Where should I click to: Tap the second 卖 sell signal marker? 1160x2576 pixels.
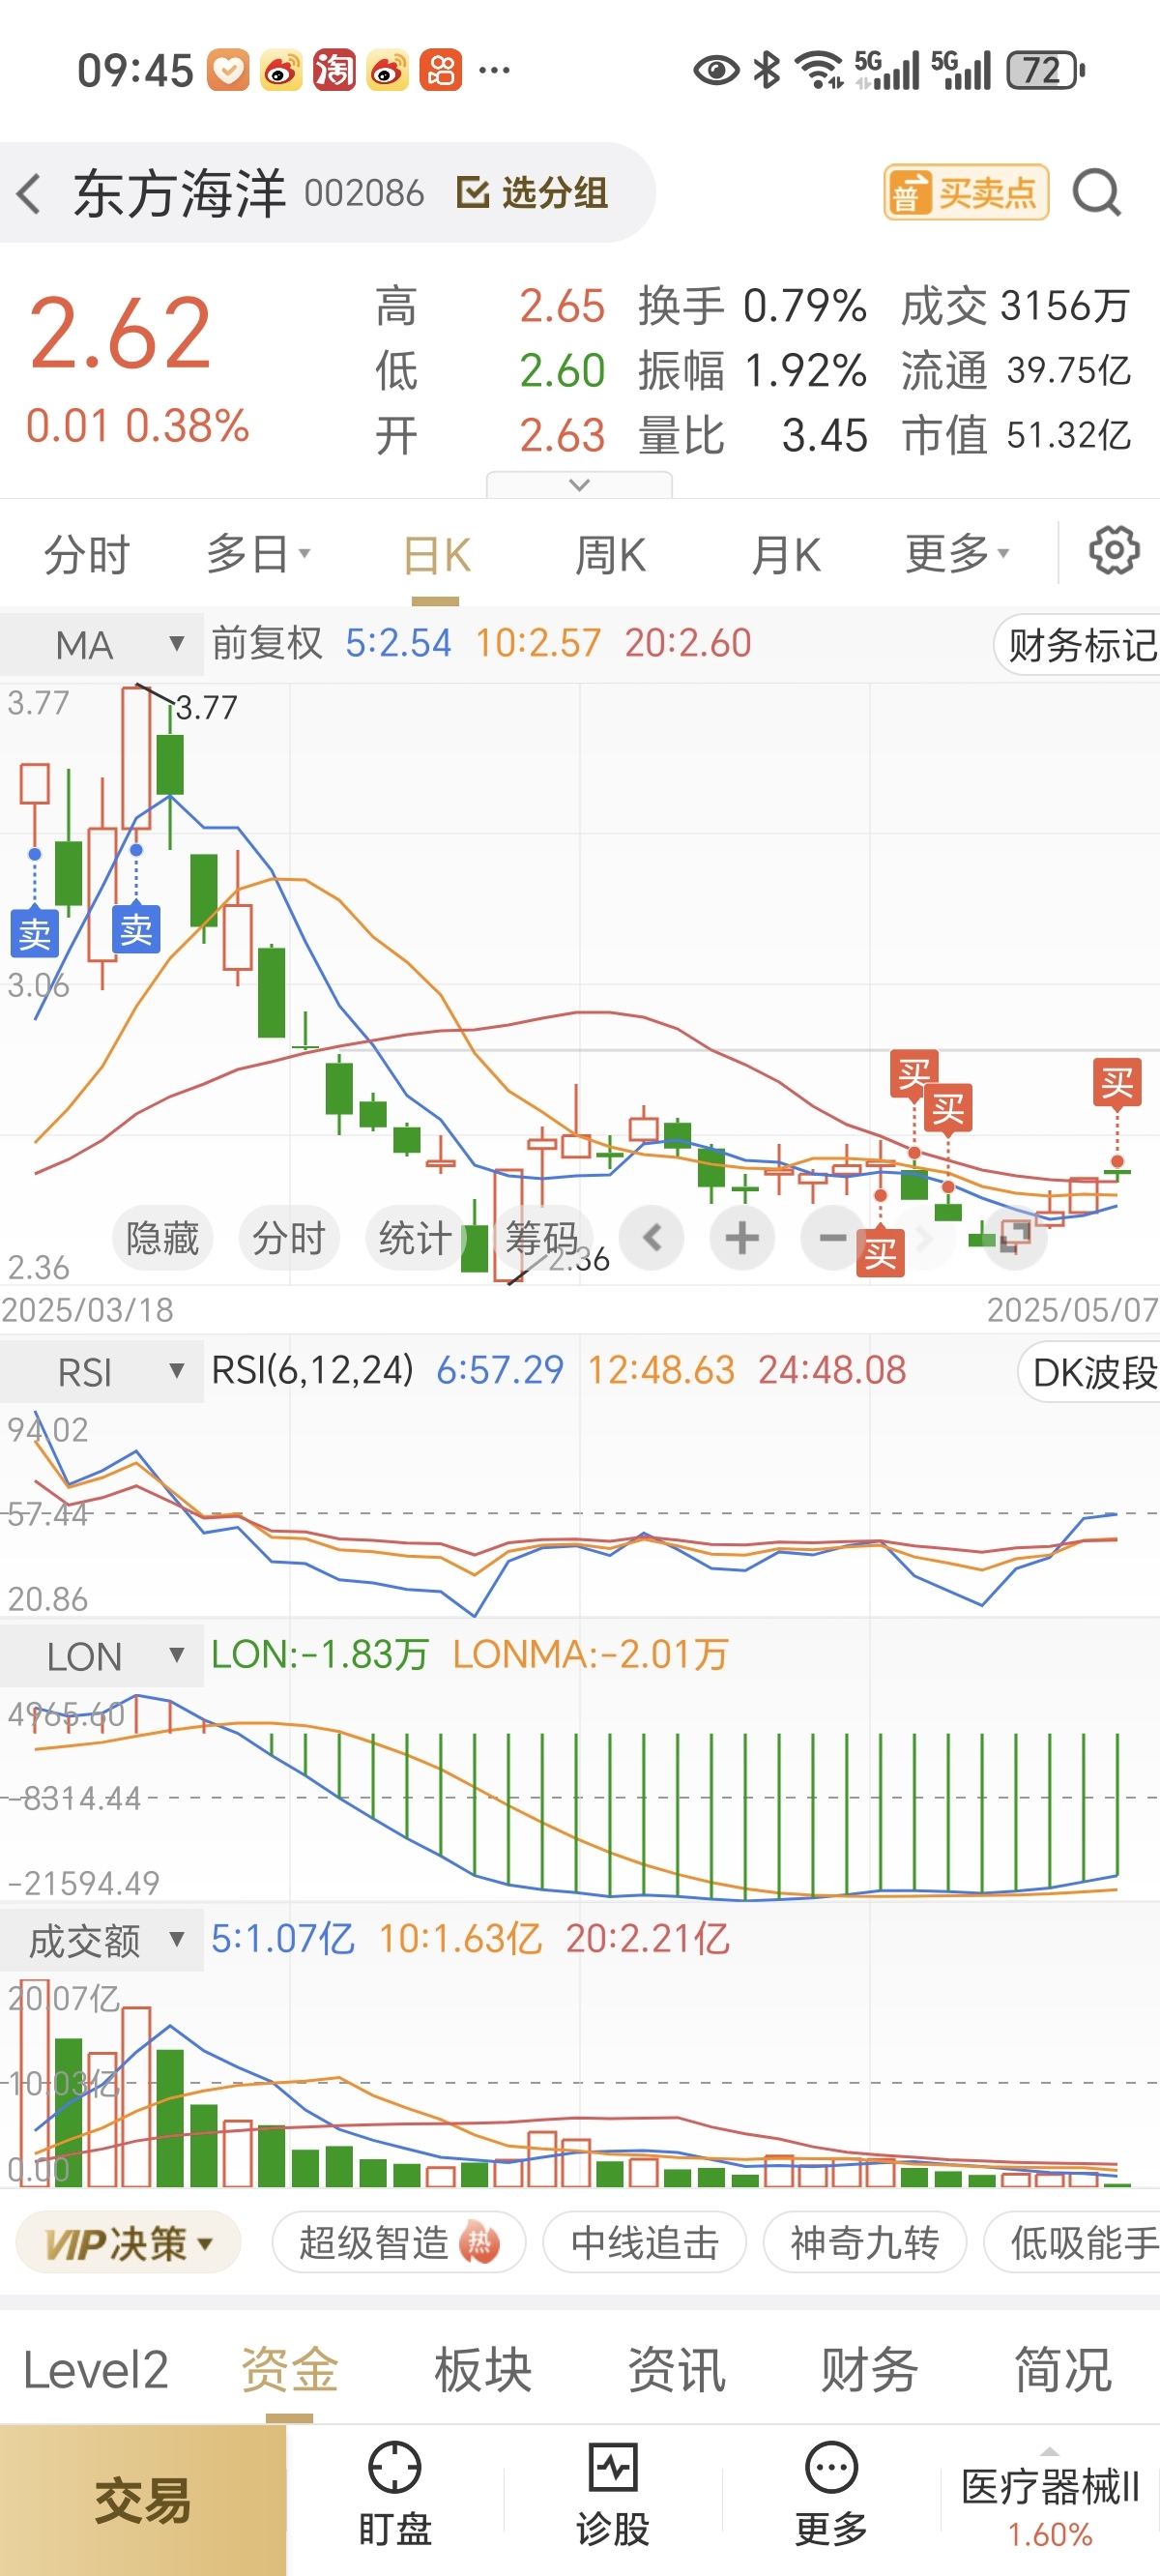(x=136, y=929)
